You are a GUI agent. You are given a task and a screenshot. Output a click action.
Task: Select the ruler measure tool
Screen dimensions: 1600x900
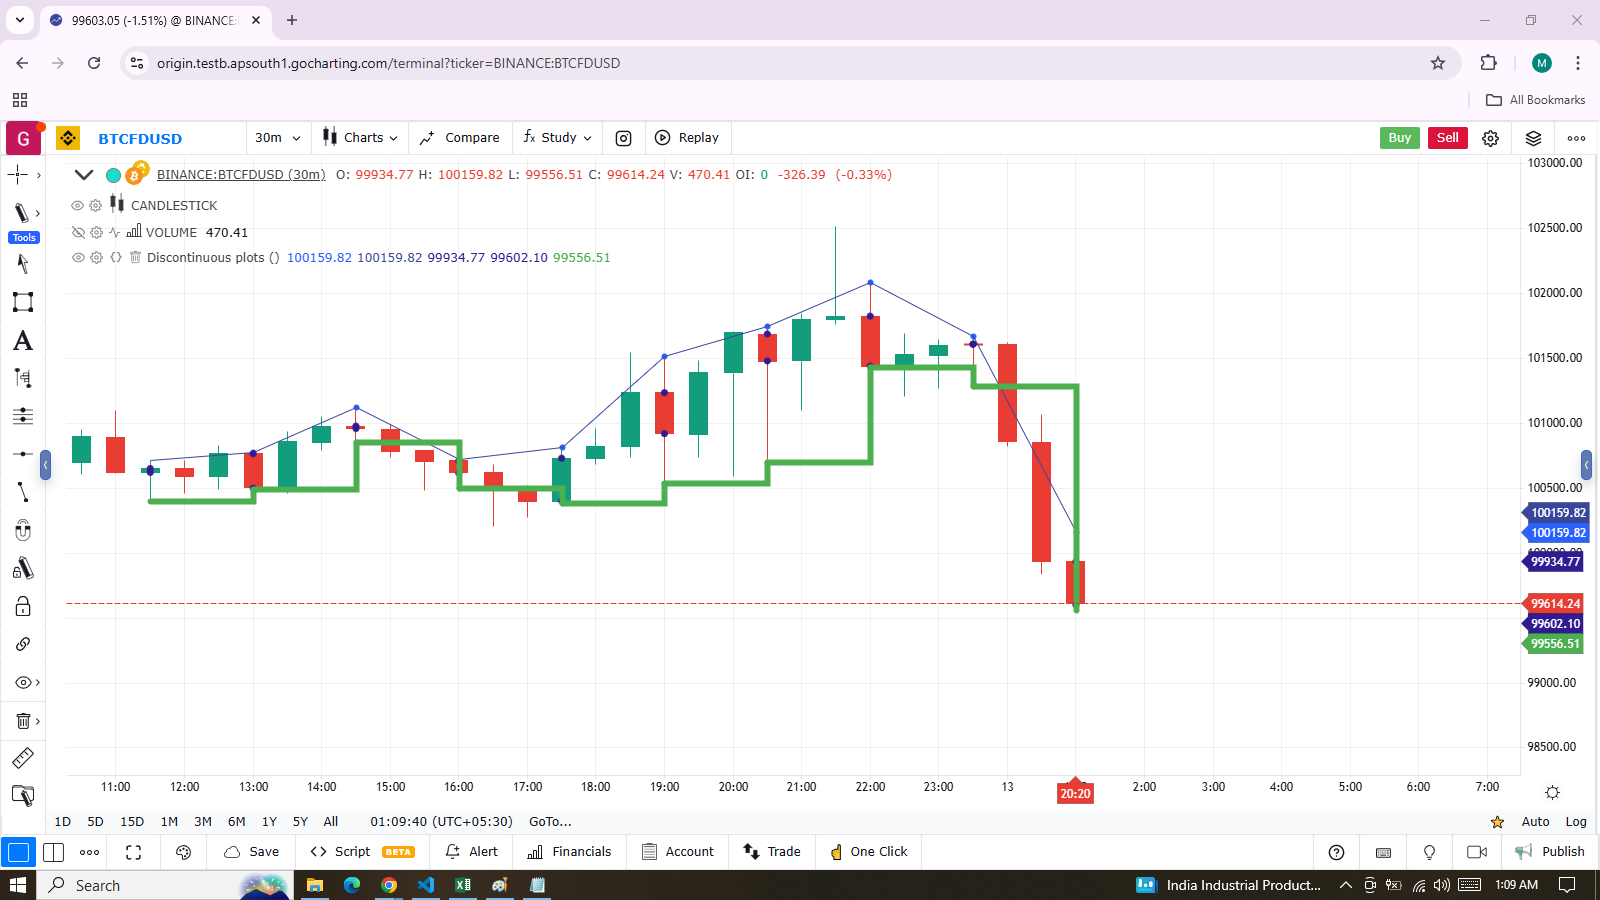(23, 758)
